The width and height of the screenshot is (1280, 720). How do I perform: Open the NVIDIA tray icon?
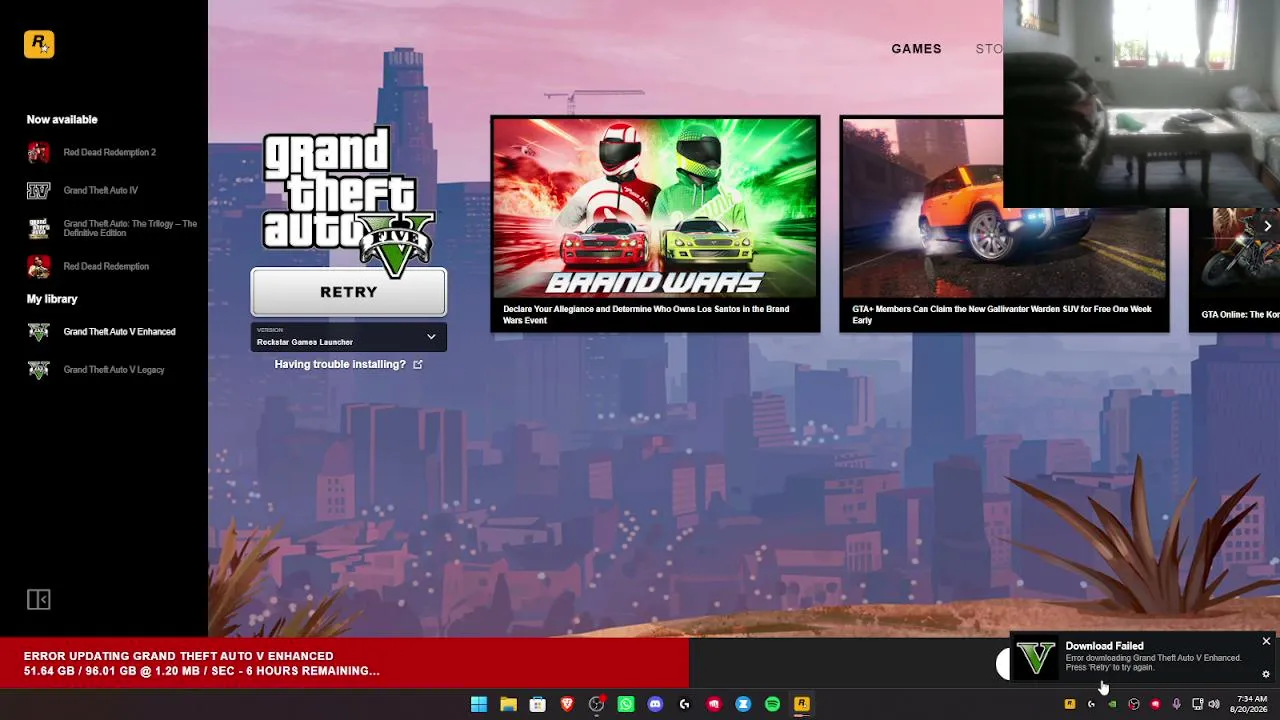pos(1112,704)
